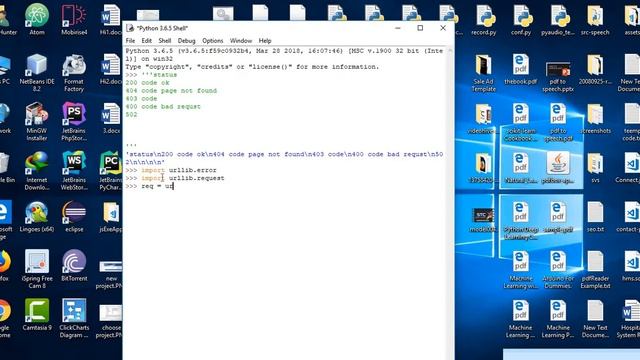The image size is (640, 360).
Task: Click the Camtasia 9 desktop icon
Action: point(37,314)
